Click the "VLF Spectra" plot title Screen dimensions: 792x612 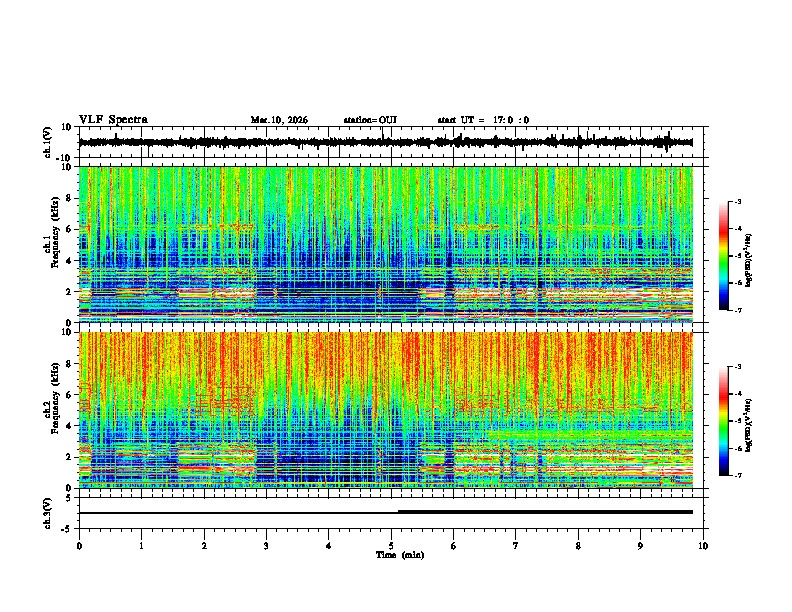(x=113, y=120)
